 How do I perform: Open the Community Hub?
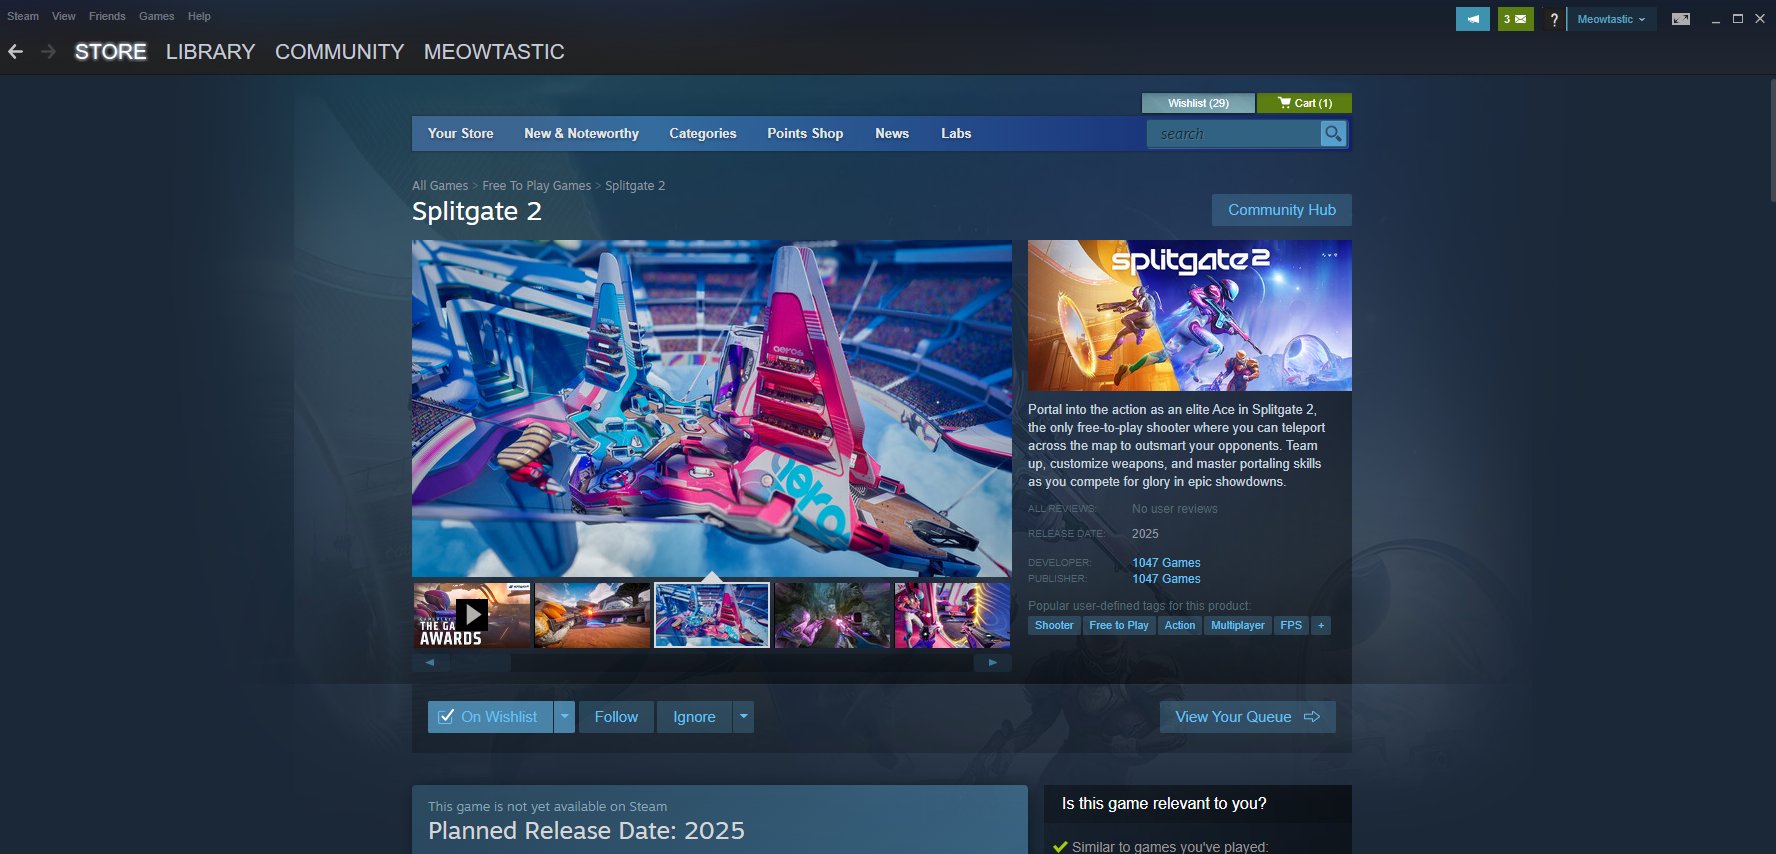(1281, 210)
